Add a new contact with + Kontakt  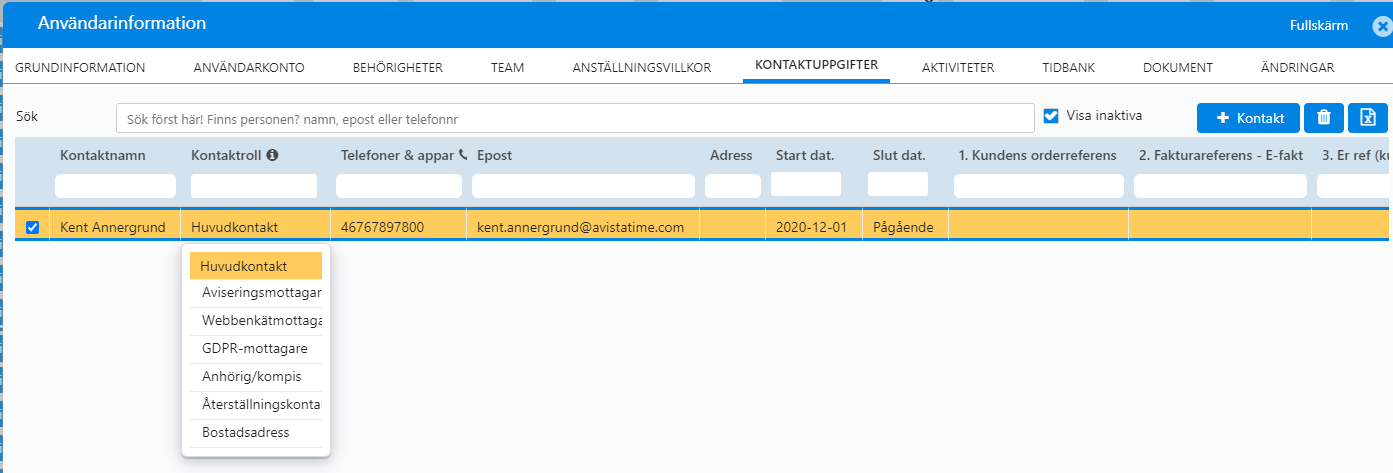1248,117
